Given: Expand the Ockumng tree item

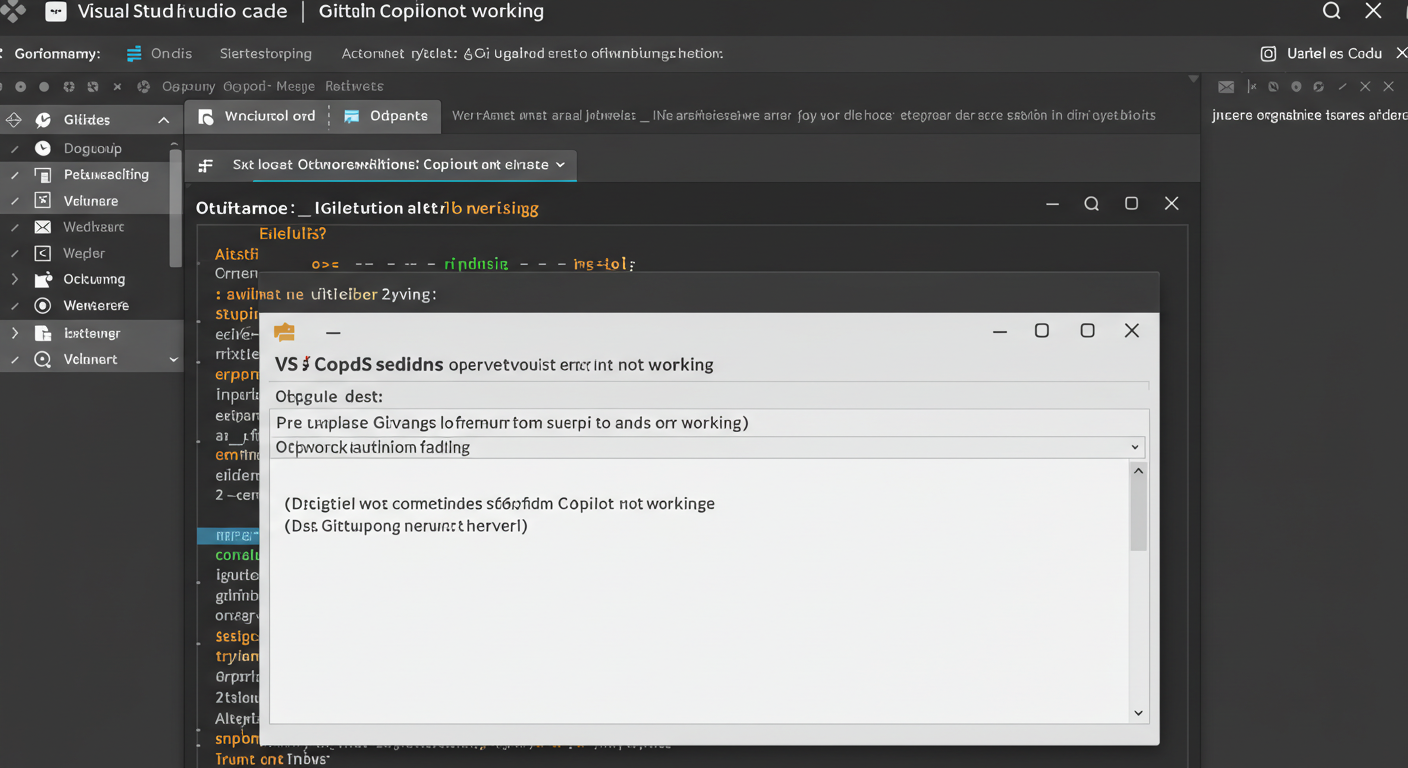Looking at the screenshot, I should point(15,280).
